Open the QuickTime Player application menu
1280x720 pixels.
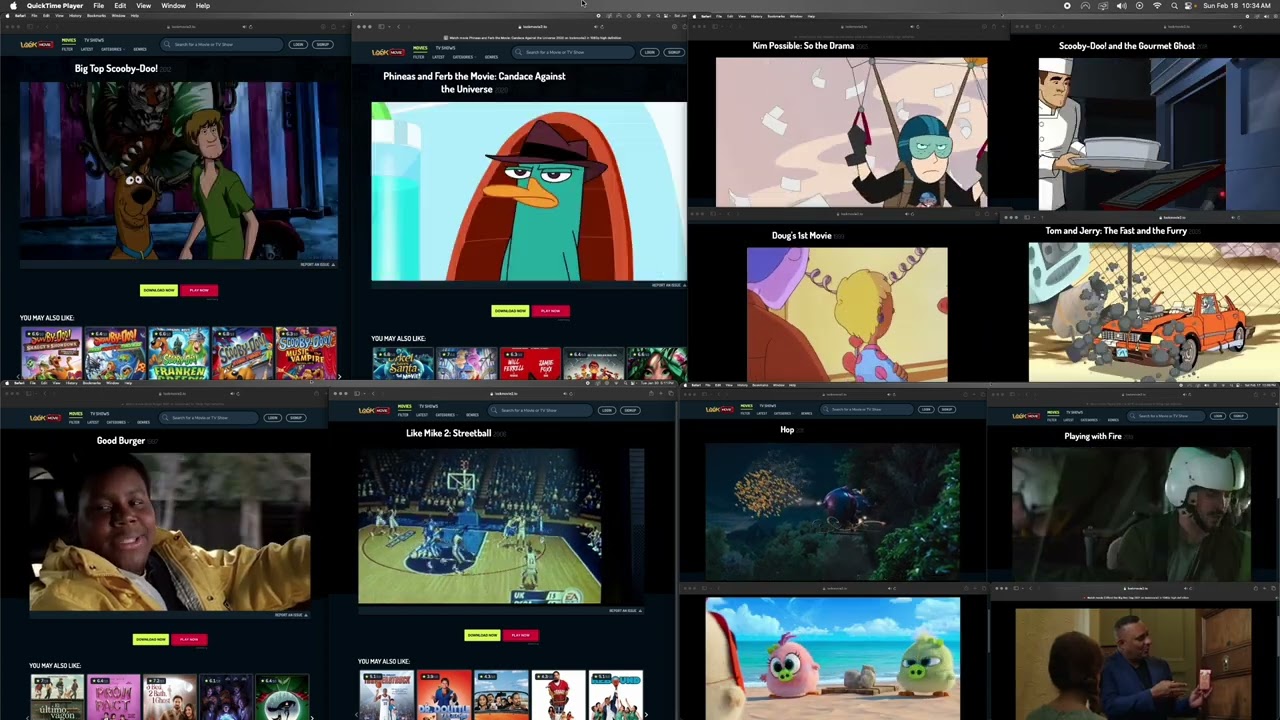click(55, 6)
